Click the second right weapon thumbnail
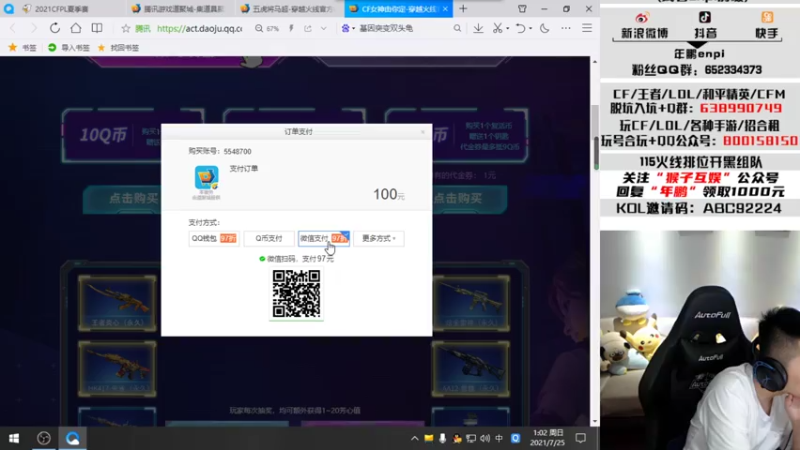Image resolution: width=800 pixels, height=450 pixels. 470,368
